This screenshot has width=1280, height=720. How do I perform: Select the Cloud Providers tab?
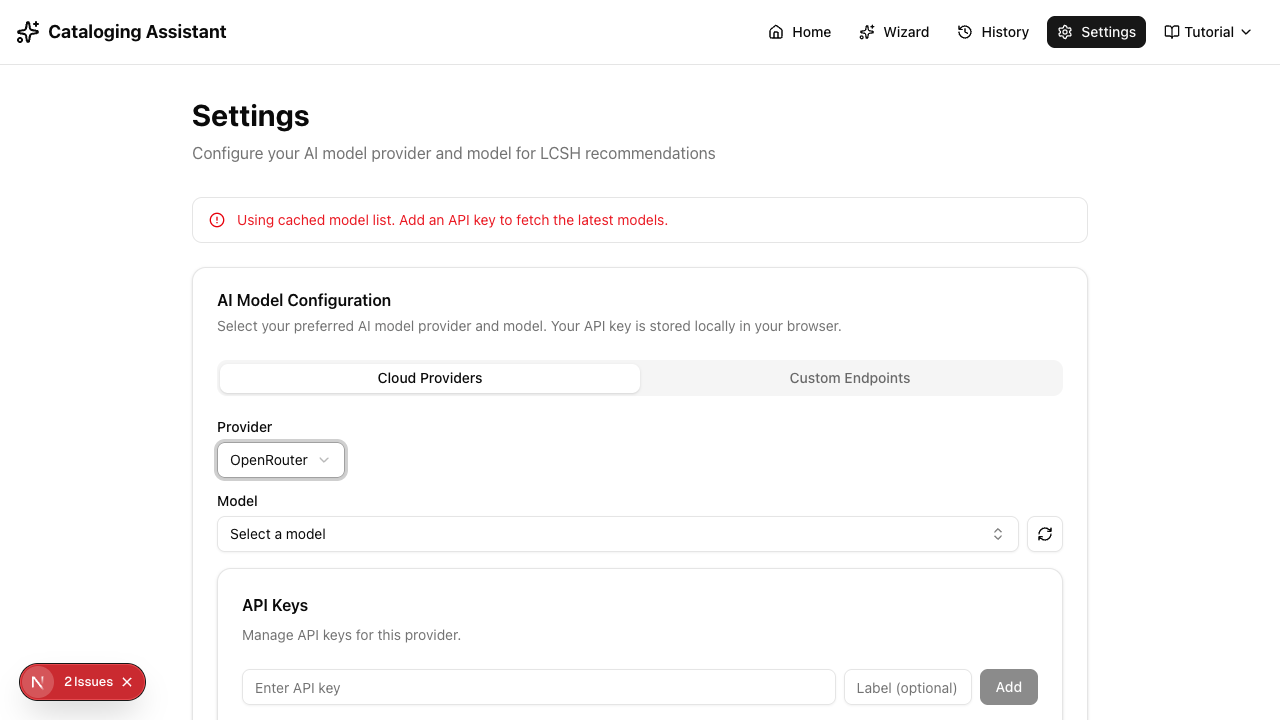point(429,377)
